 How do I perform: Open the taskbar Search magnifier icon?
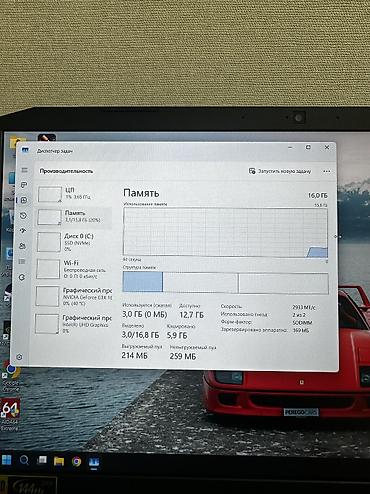(24, 460)
